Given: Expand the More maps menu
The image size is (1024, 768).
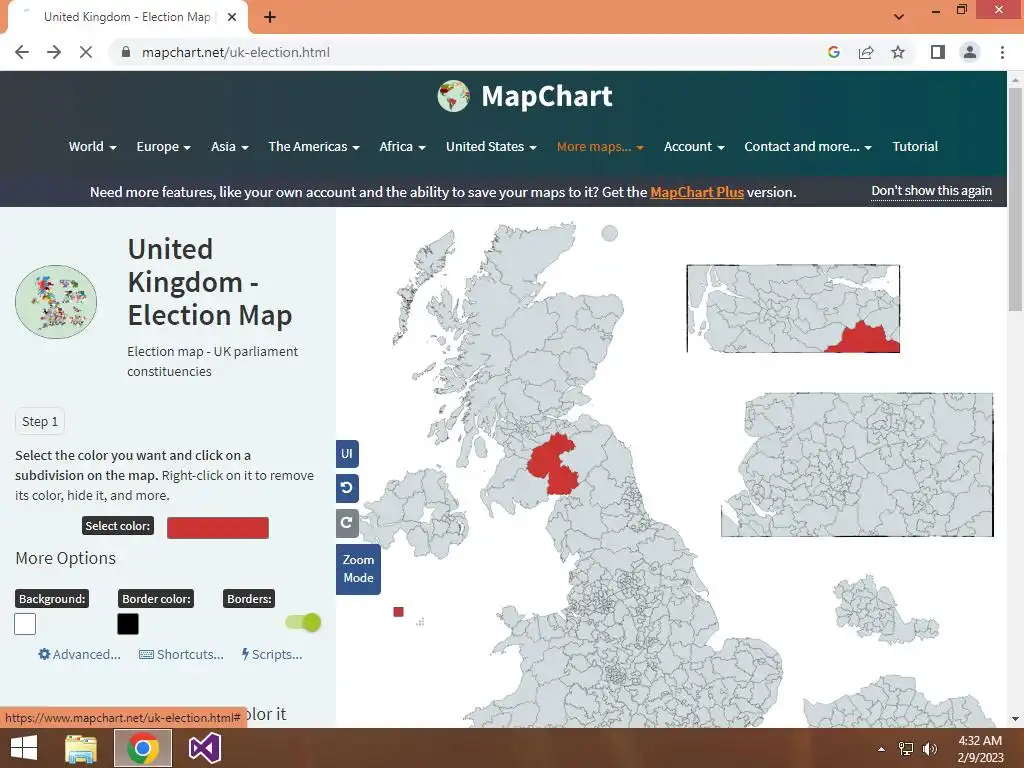Looking at the screenshot, I should tap(600, 147).
